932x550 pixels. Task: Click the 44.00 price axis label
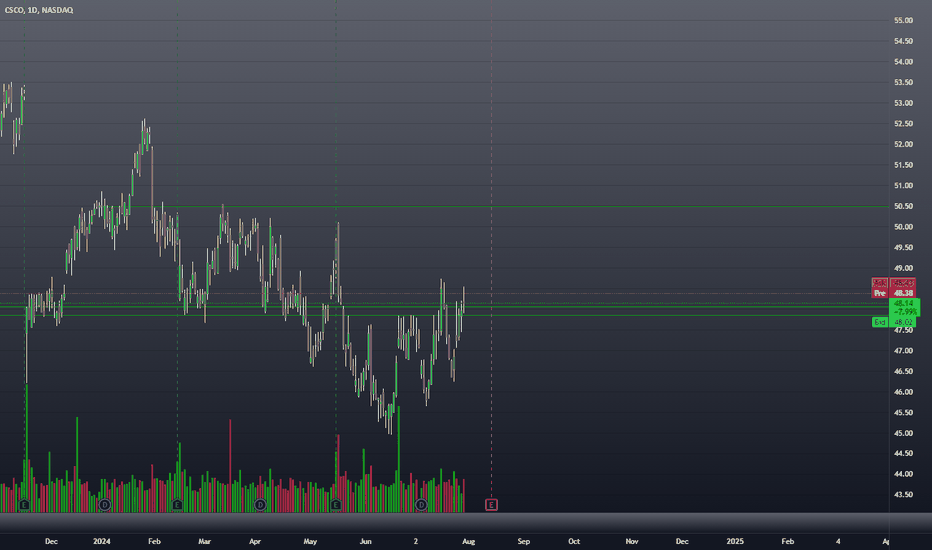coord(903,474)
